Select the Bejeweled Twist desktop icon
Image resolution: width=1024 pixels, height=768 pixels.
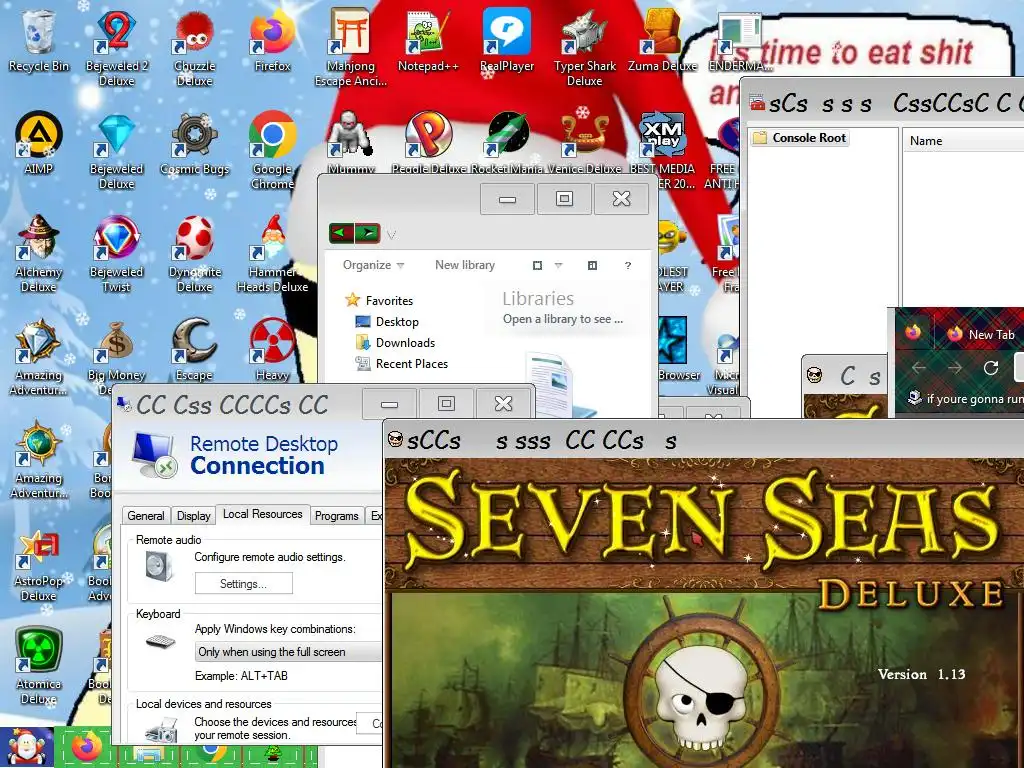click(x=116, y=253)
